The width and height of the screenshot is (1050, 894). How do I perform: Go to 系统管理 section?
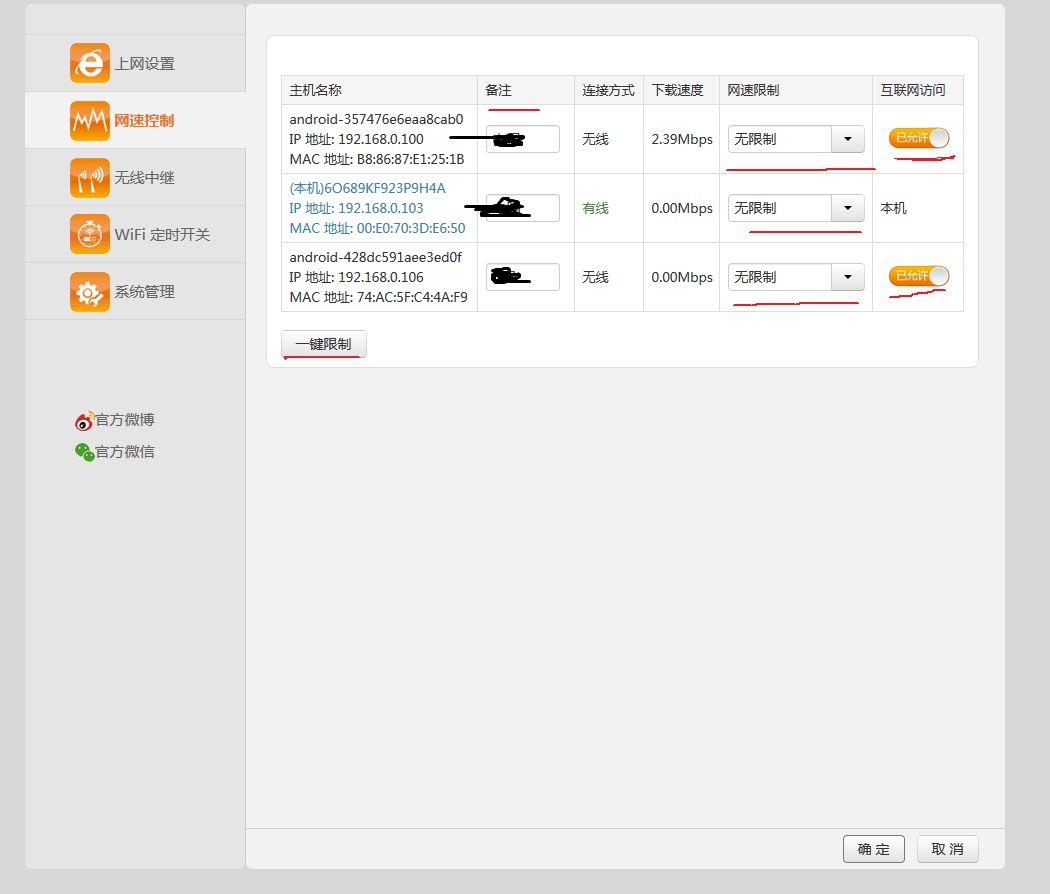(144, 292)
